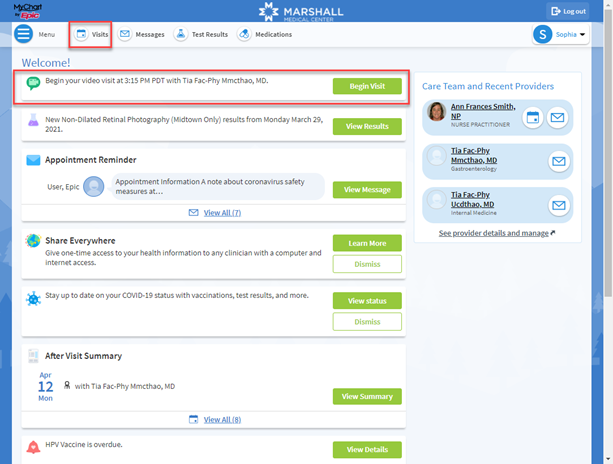Dismiss the COVID-19 status card
Viewport: 613px width, 464px height.
(367, 322)
